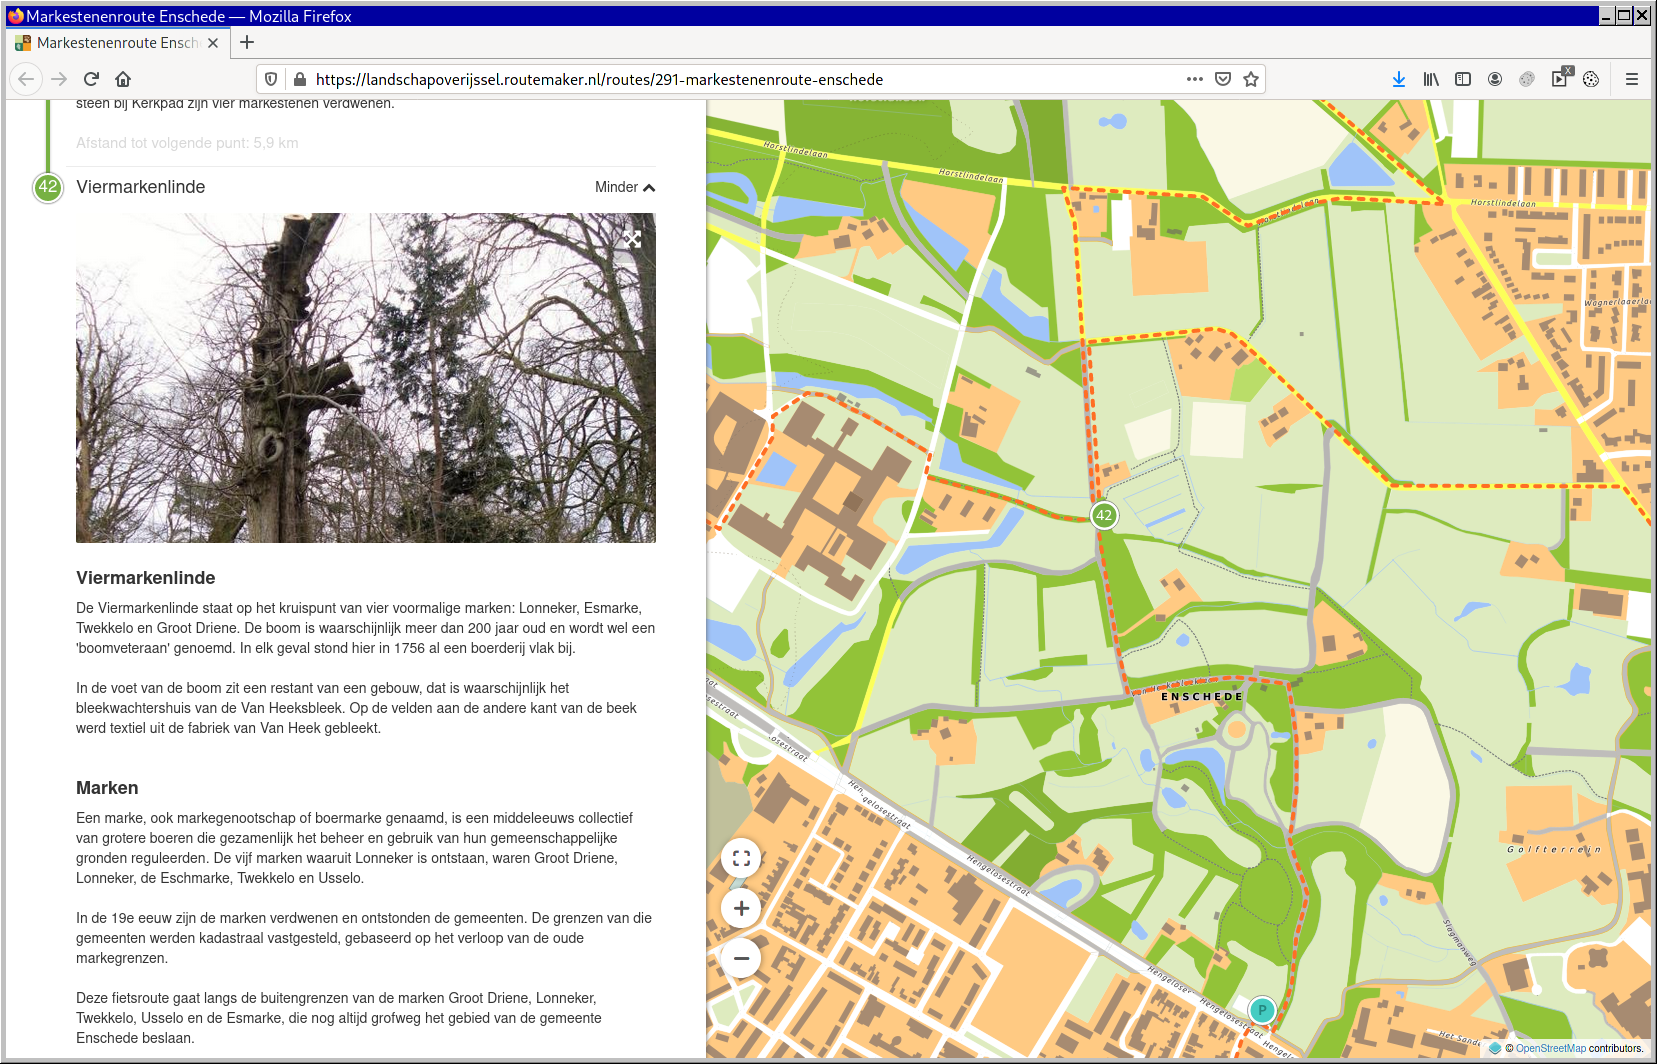Toggle the sidebars view button
The width and height of the screenshot is (1657, 1064).
click(1462, 79)
